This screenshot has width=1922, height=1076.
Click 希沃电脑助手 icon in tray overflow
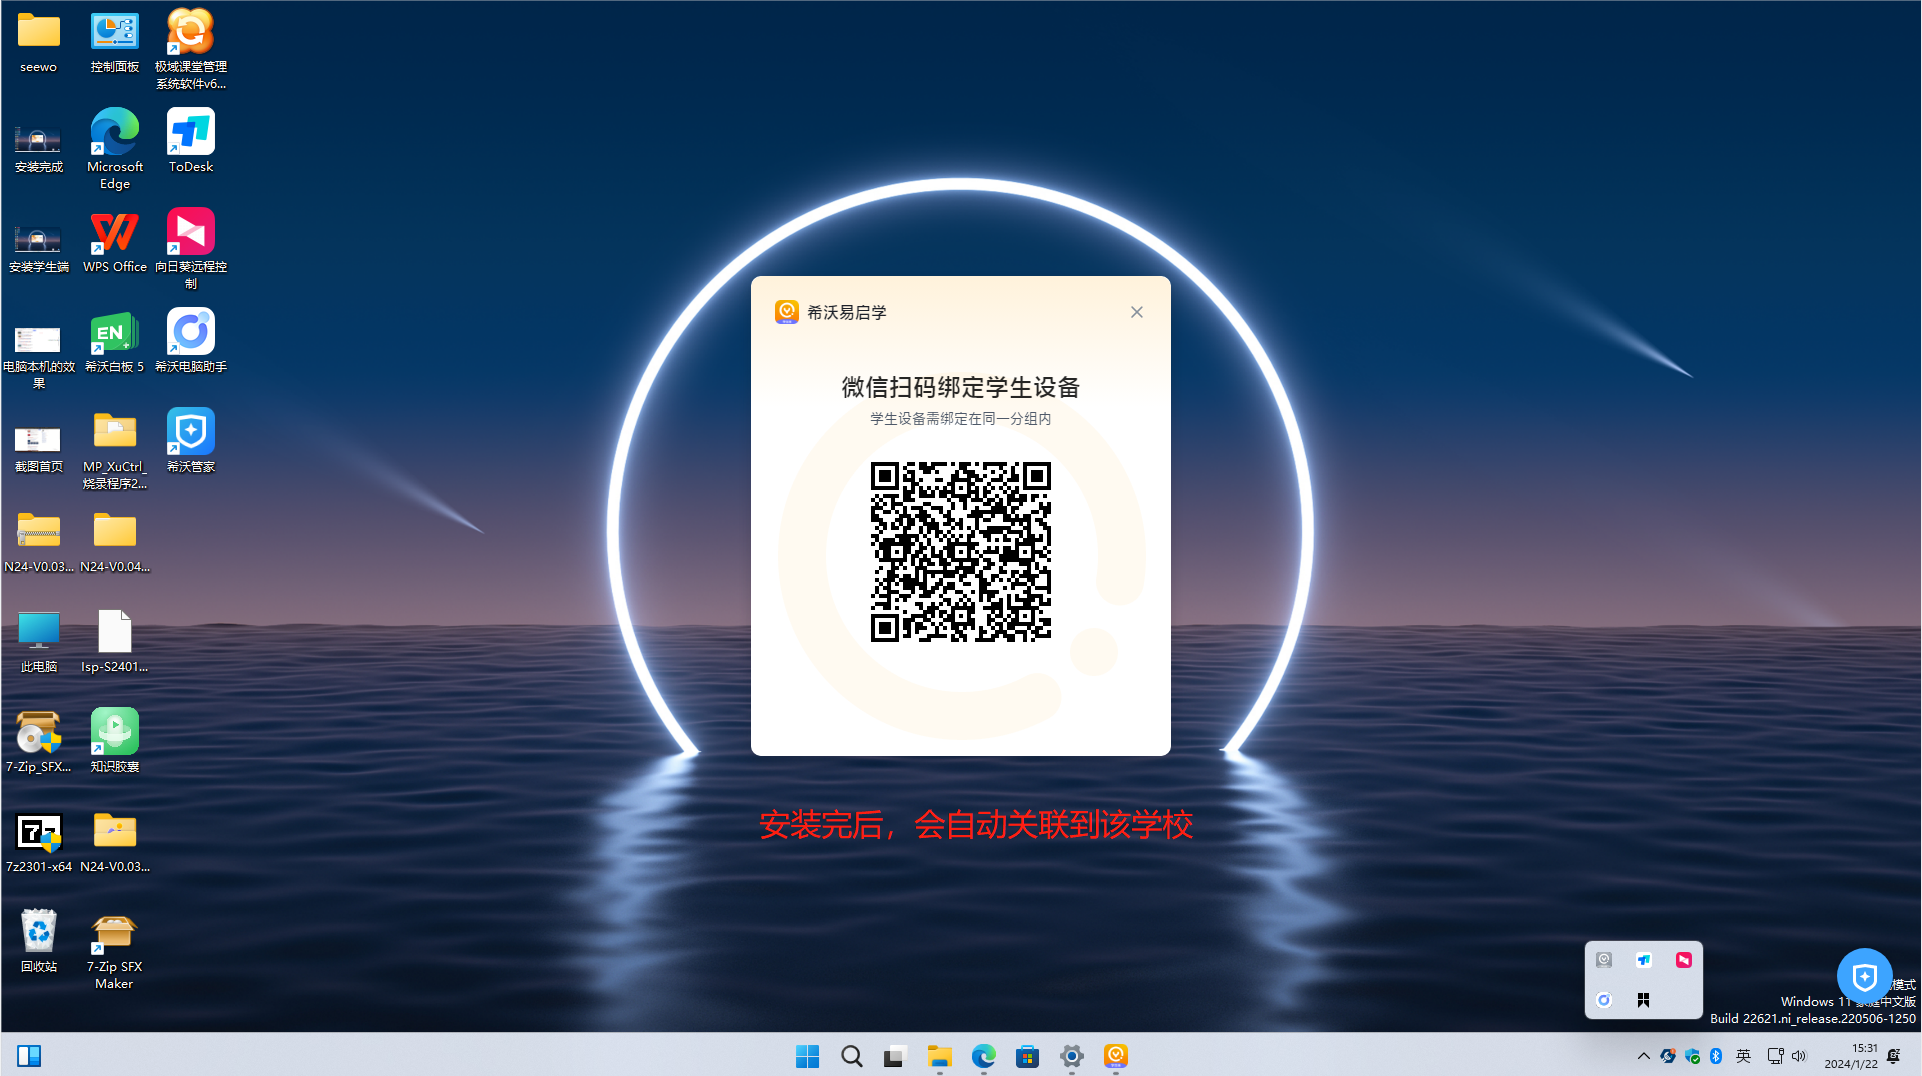1604,1000
